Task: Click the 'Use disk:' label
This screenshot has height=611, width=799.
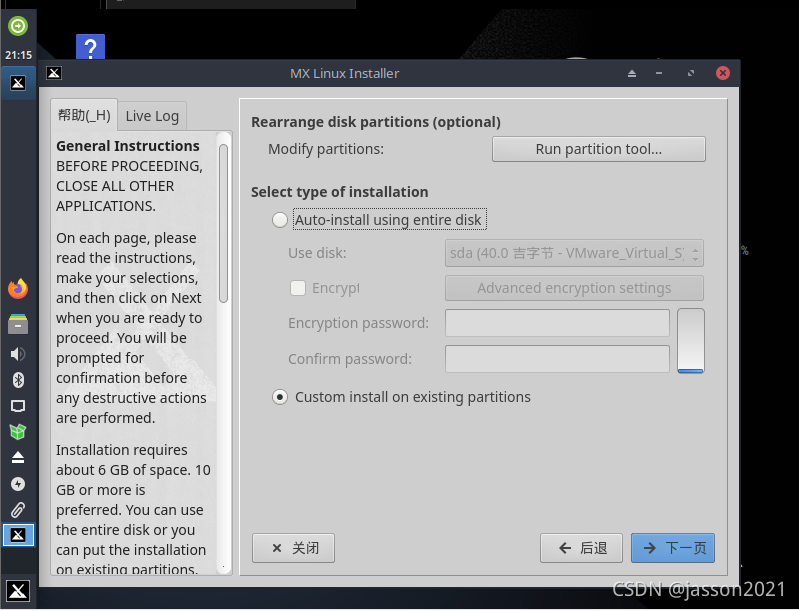Action: pos(317,253)
